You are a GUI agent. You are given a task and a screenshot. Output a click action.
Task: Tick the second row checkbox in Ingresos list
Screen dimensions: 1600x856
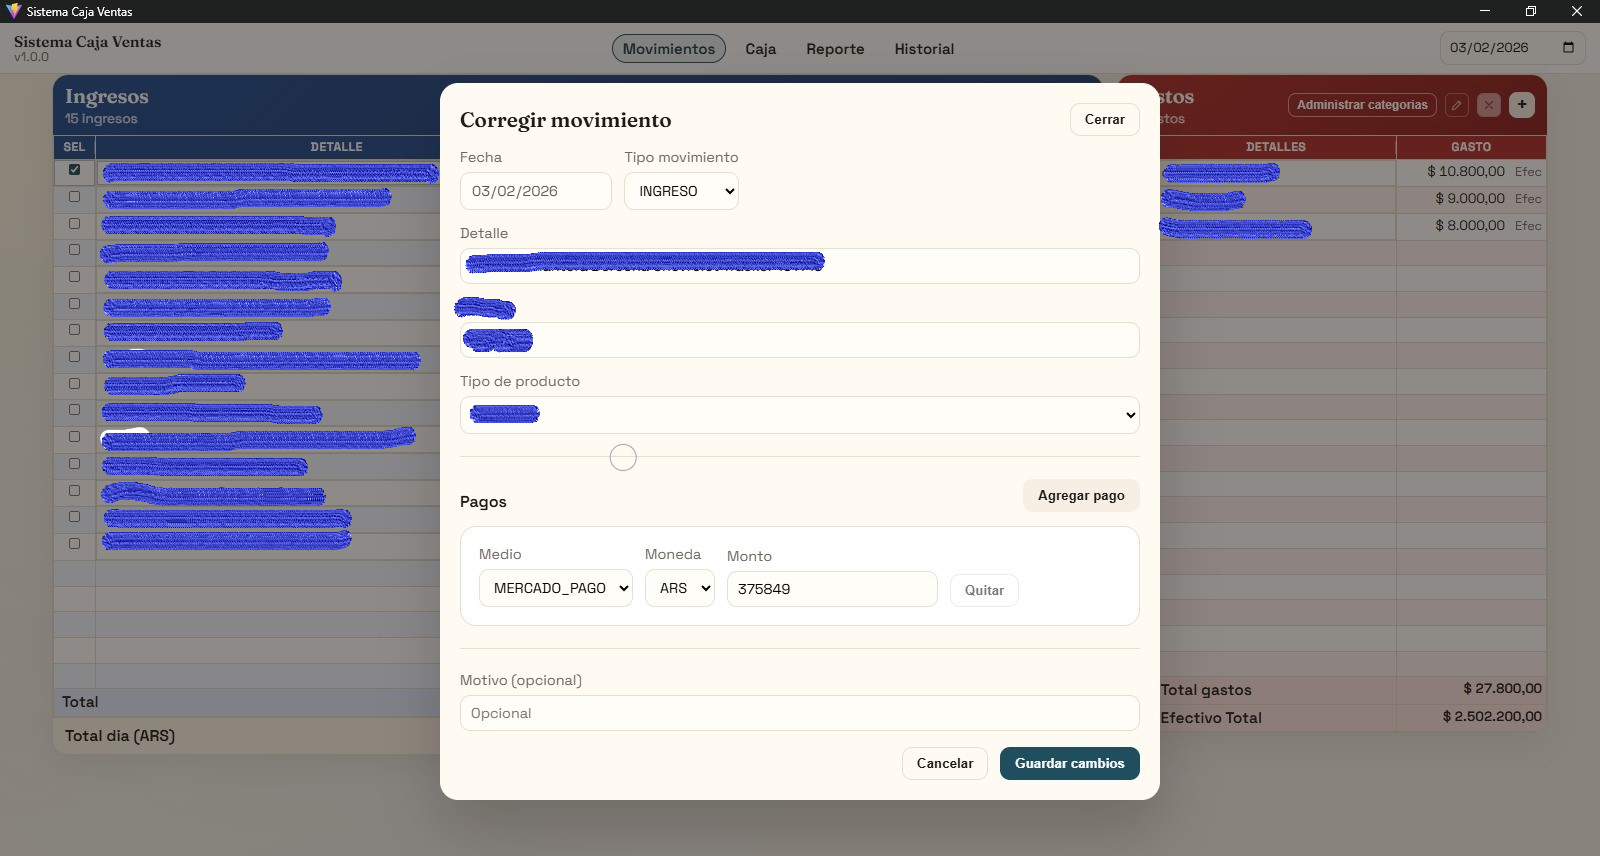pyautogui.click(x=74, y=197)
